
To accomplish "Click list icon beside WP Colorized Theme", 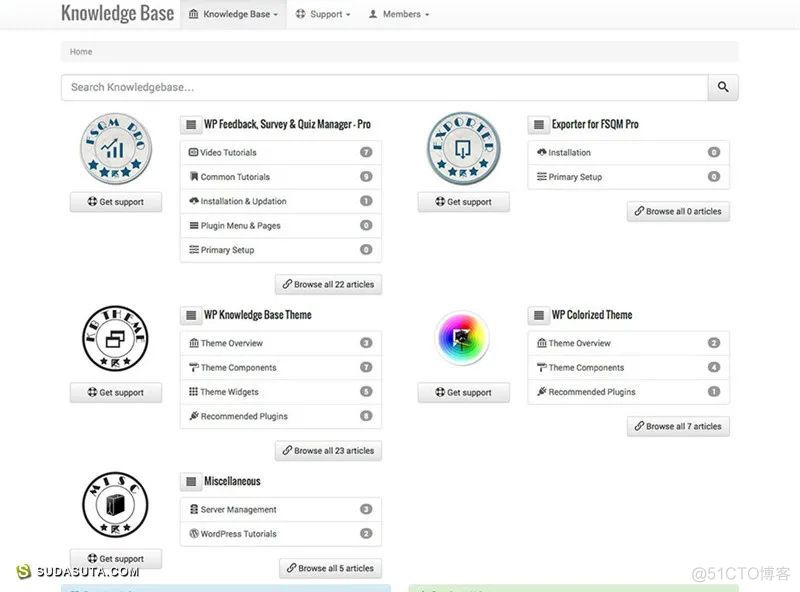I will (539, 315).
